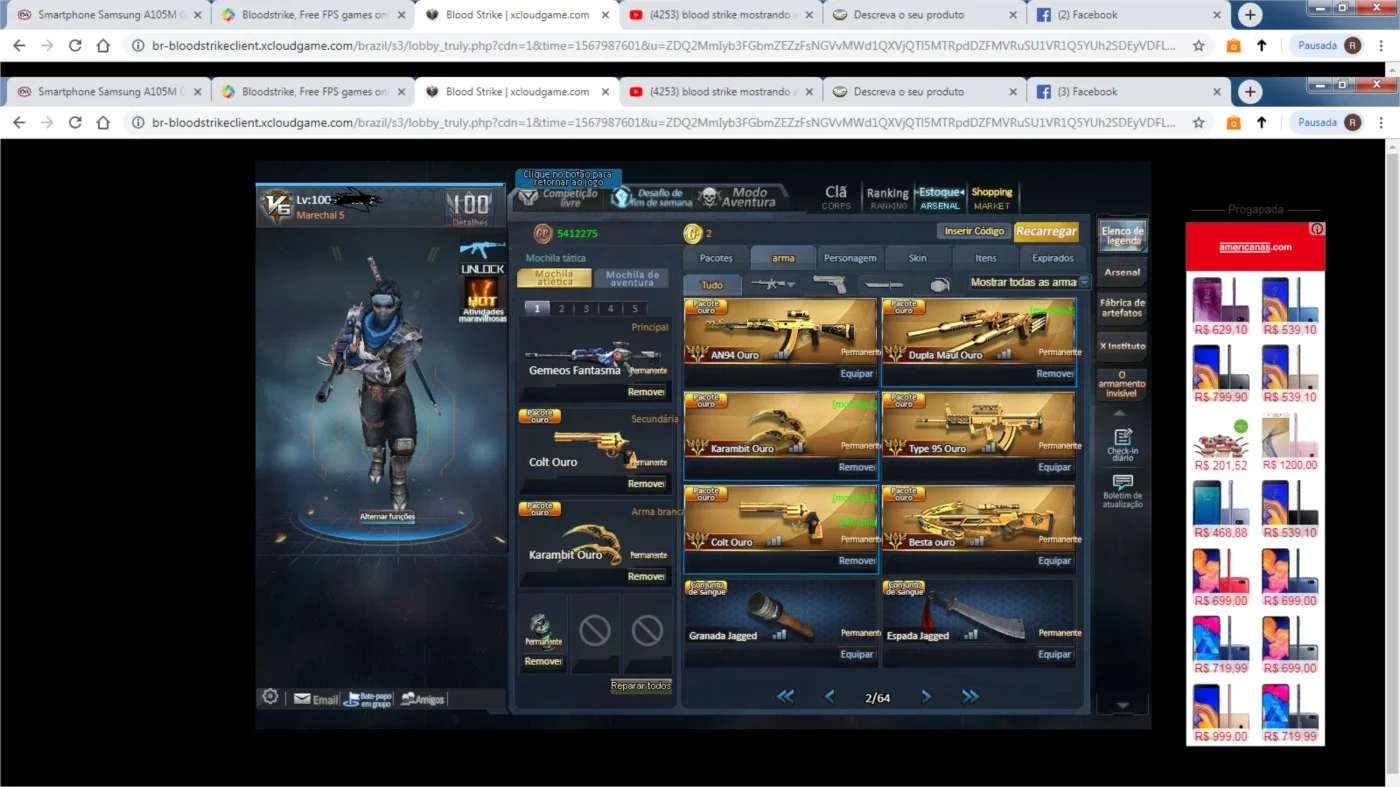
Task: Filter inventory by knife icon
Action: (x=883, y=285)
